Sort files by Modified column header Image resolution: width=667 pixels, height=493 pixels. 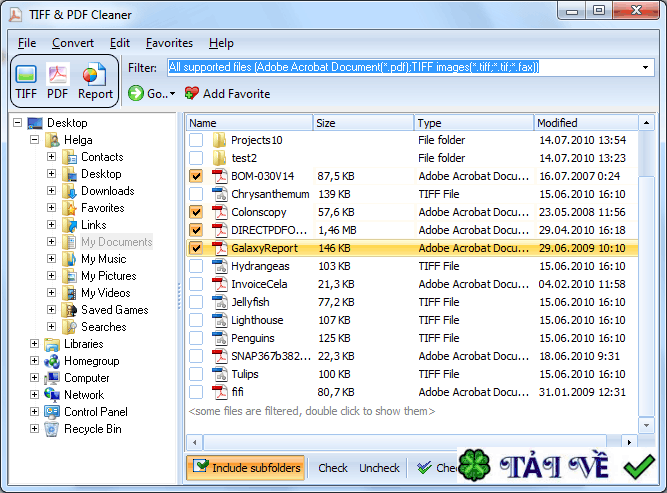click(586, 123)
